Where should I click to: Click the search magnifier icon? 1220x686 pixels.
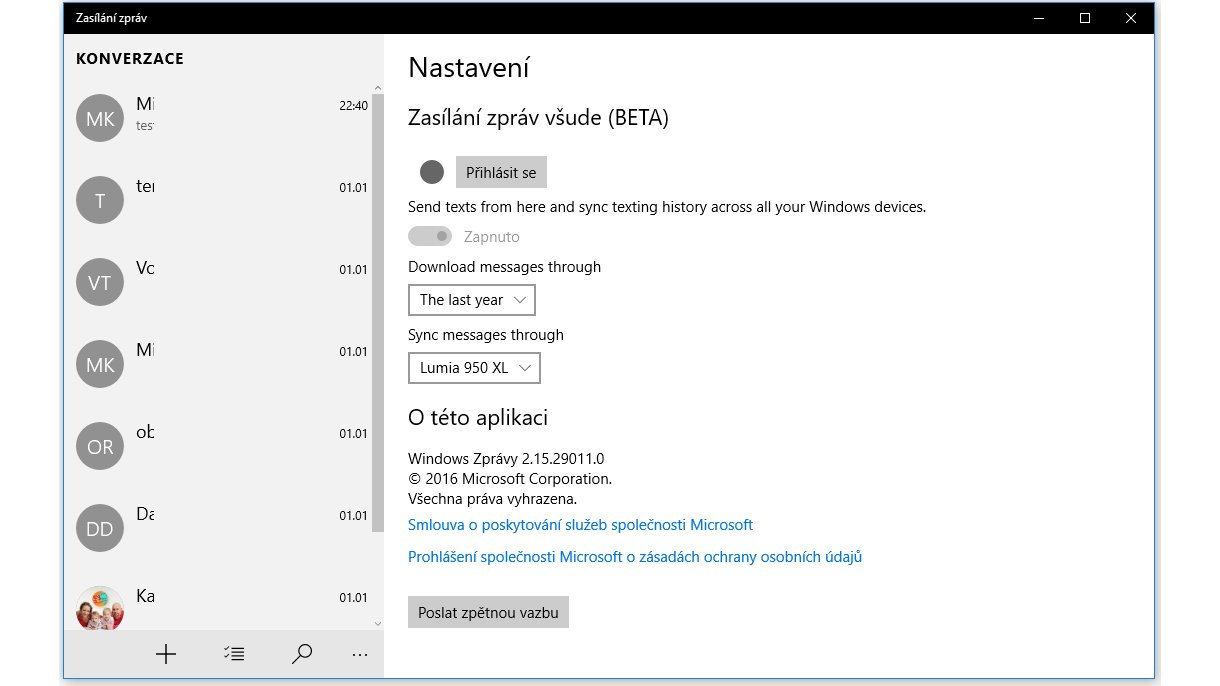[x=302, y=654]
